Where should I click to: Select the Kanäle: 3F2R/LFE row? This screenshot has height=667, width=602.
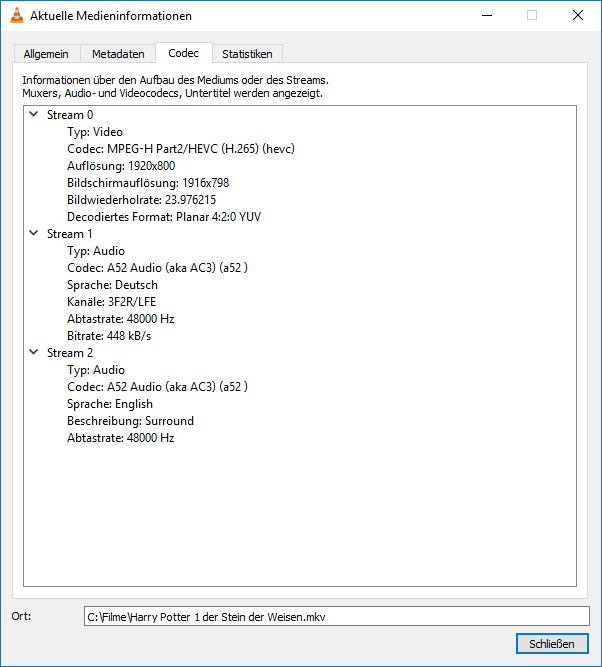(112, 302)
